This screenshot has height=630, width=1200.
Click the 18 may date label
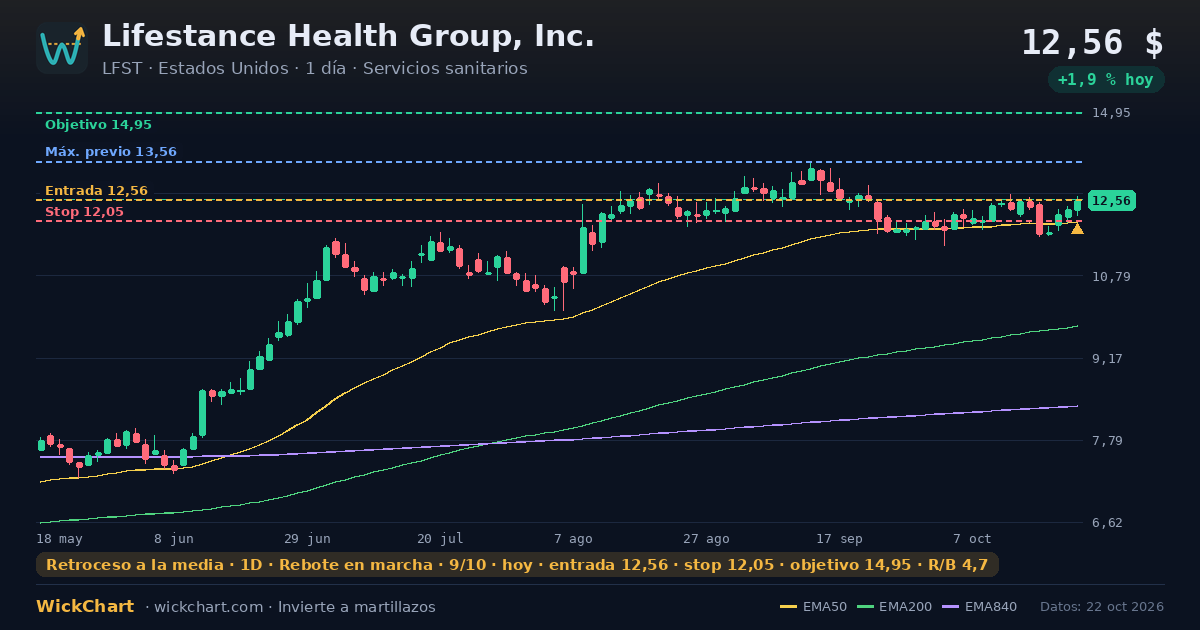point(59,538)
